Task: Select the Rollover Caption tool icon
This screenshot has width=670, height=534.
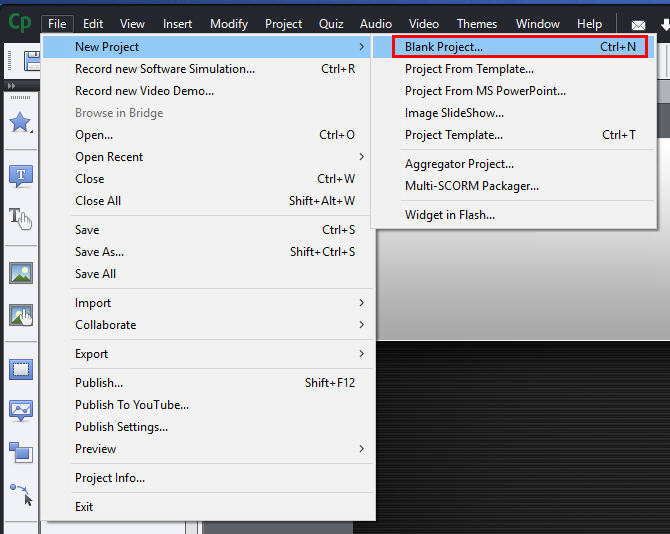Action: [21, 218]
